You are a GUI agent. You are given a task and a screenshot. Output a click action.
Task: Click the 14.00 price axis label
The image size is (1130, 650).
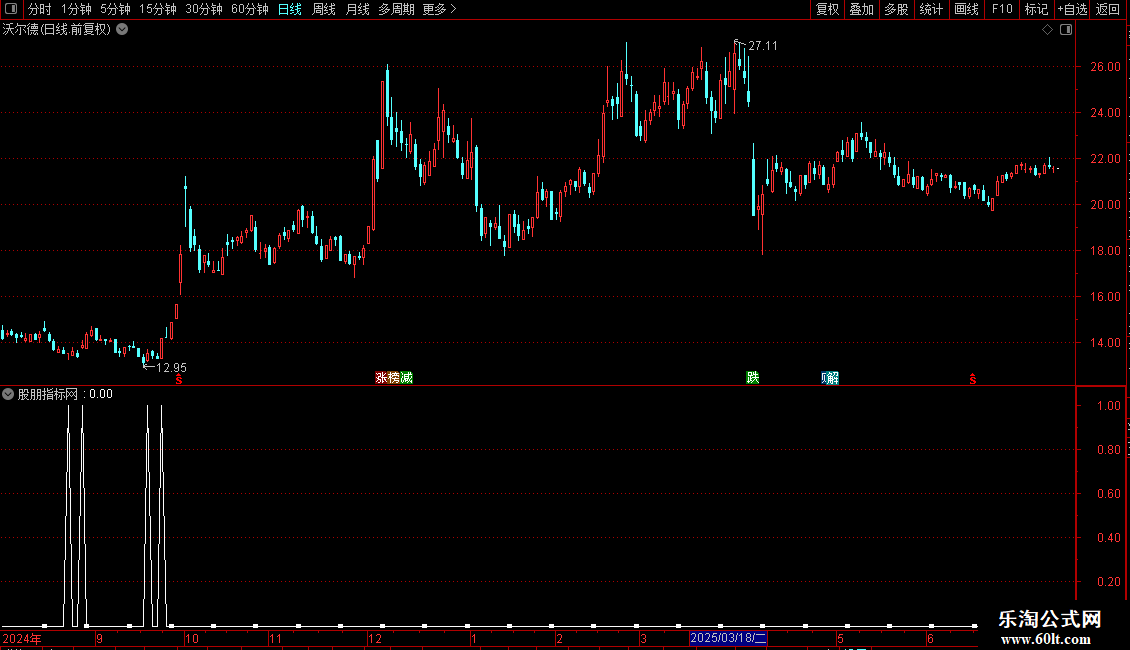tap(1105, 343)
